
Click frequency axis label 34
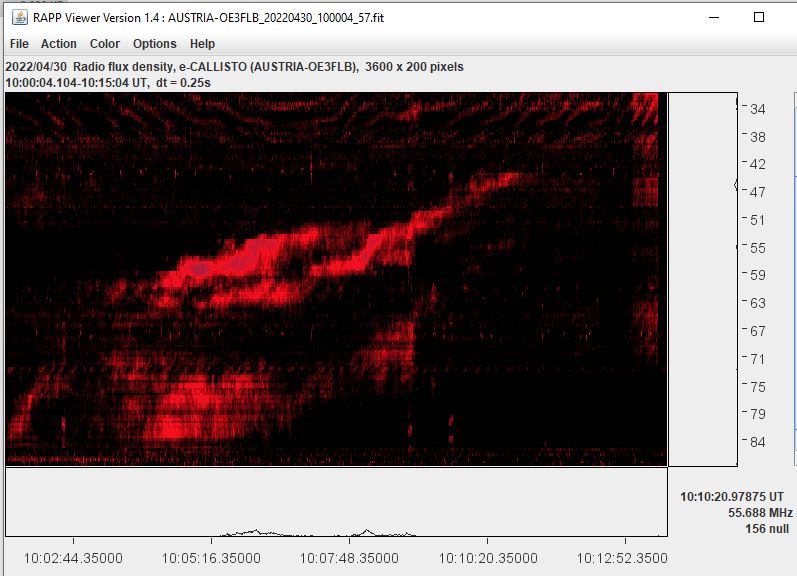tap(757, 109)
